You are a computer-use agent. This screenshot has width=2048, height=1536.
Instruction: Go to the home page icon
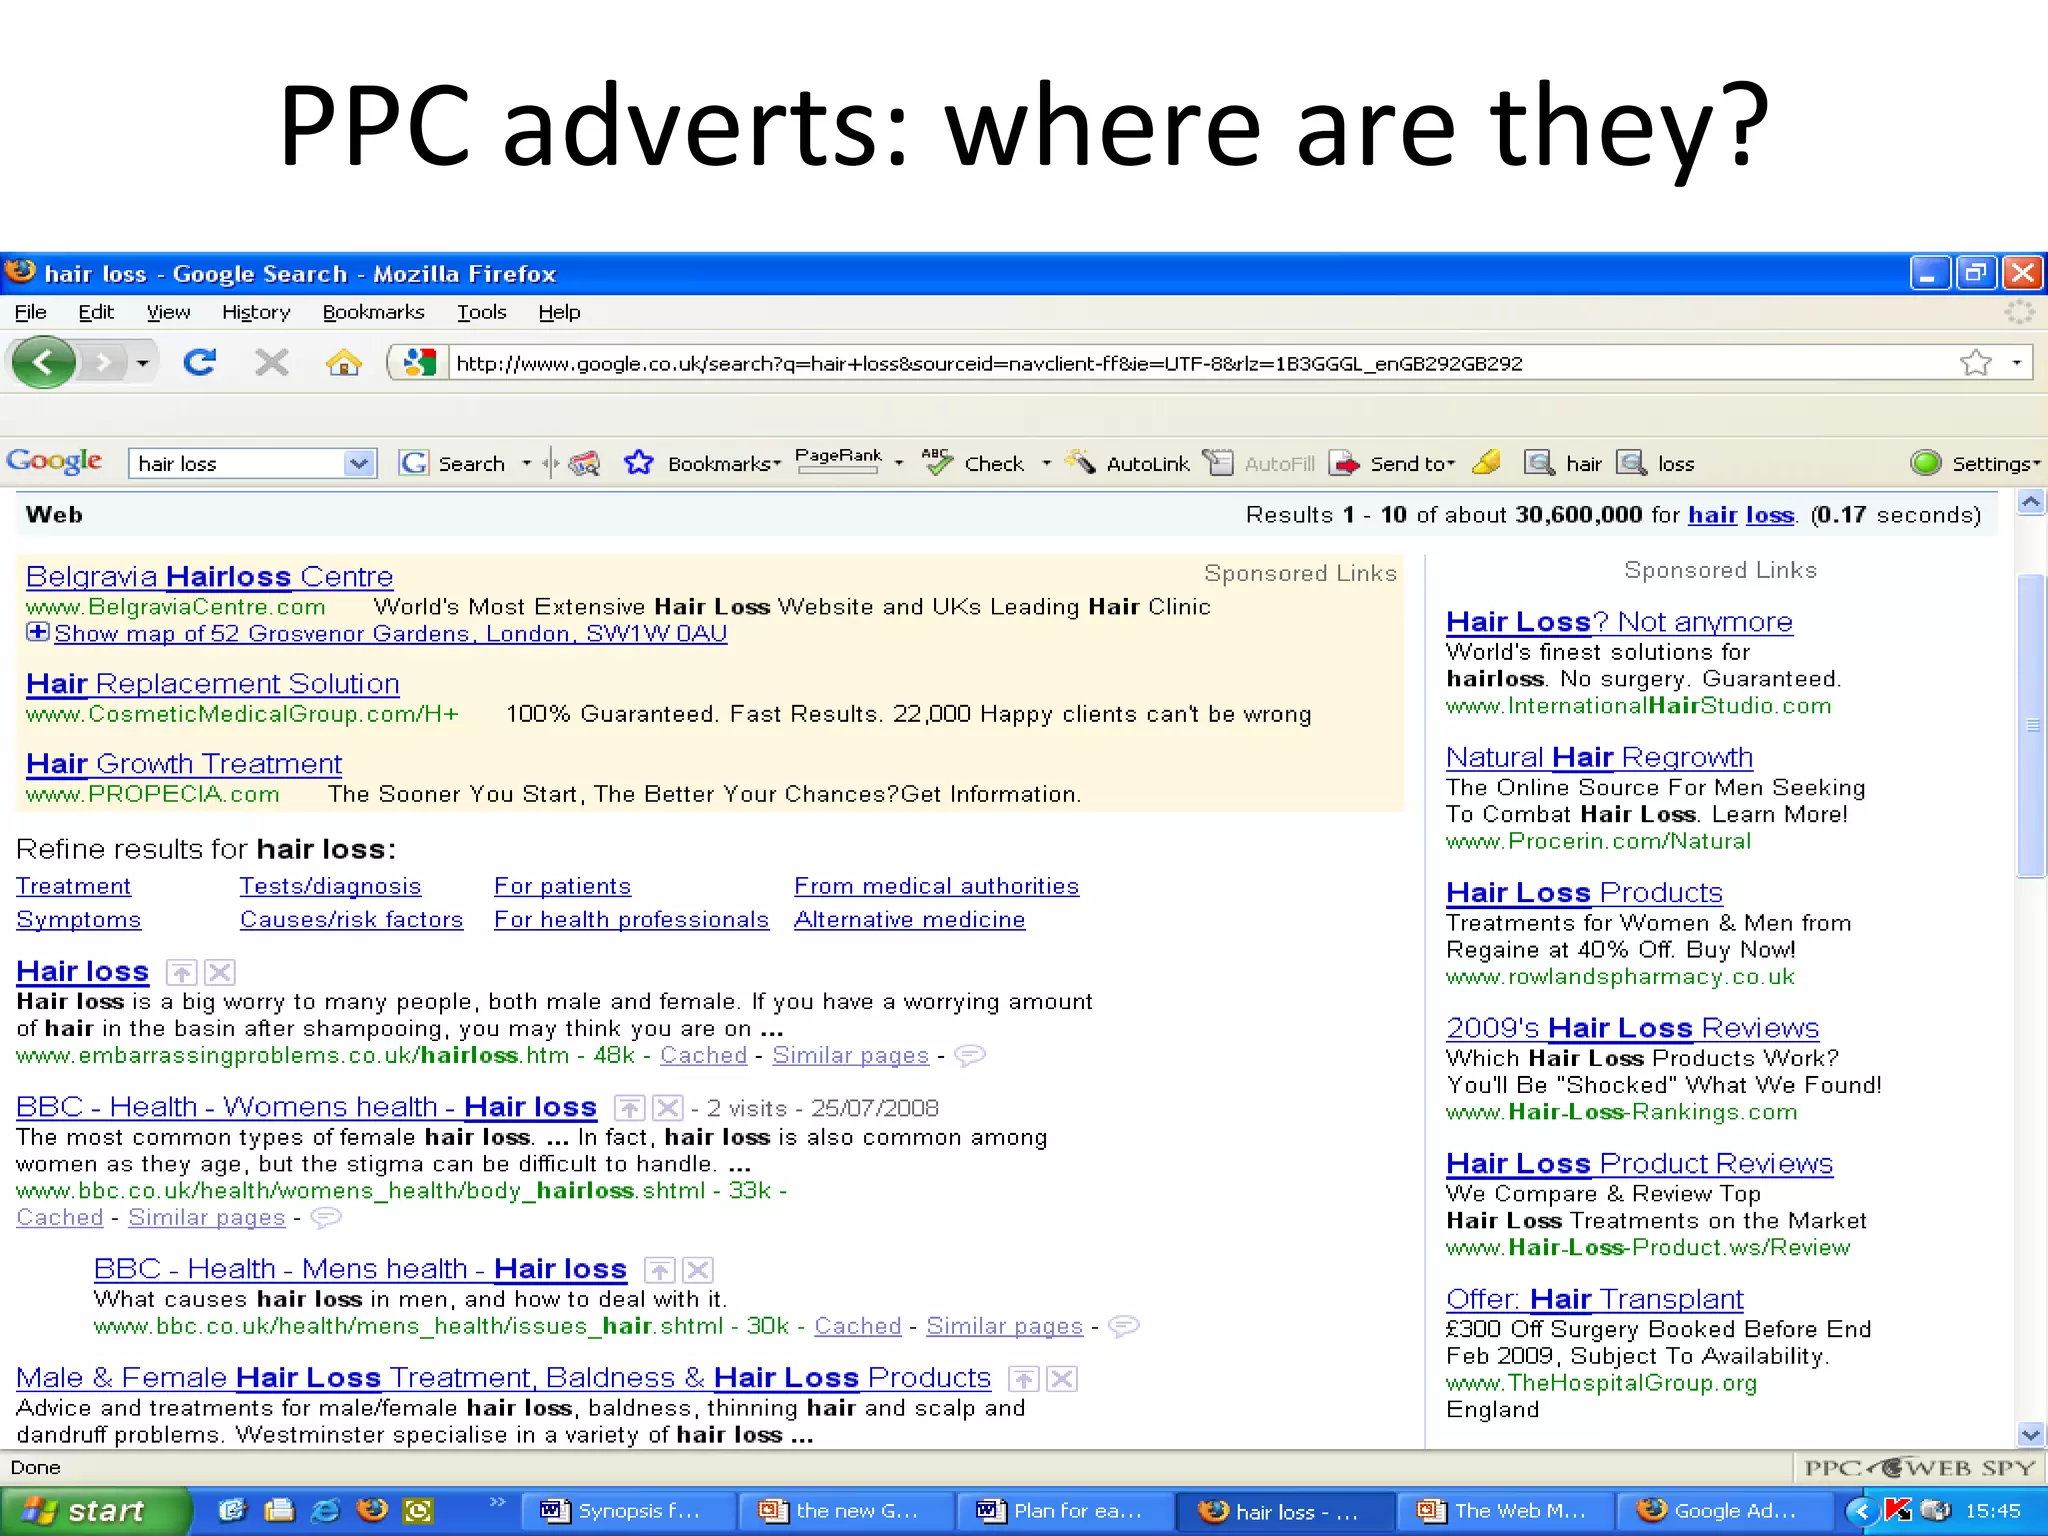point(344,362)
